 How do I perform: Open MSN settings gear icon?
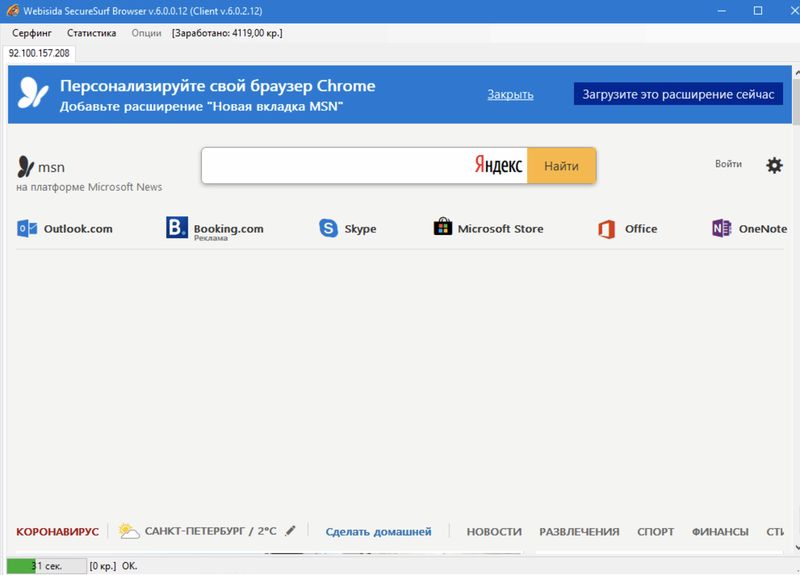[774, 165]
